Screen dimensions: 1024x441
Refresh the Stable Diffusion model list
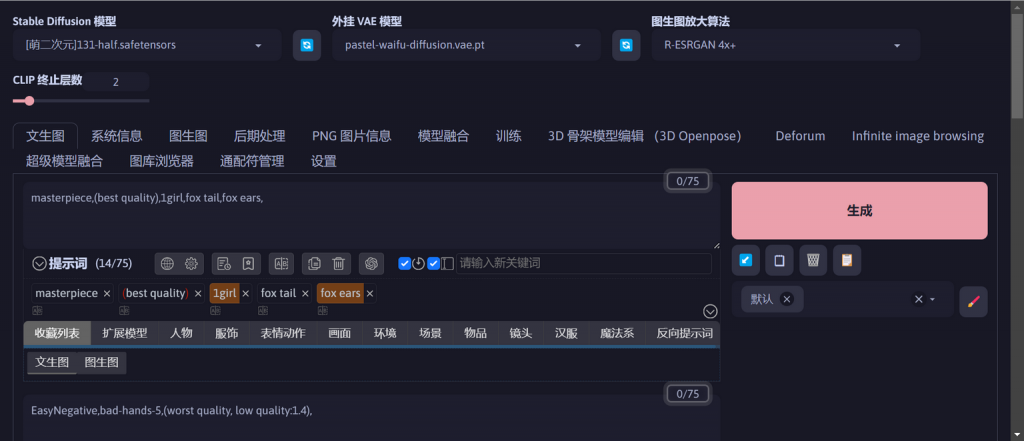306,46
